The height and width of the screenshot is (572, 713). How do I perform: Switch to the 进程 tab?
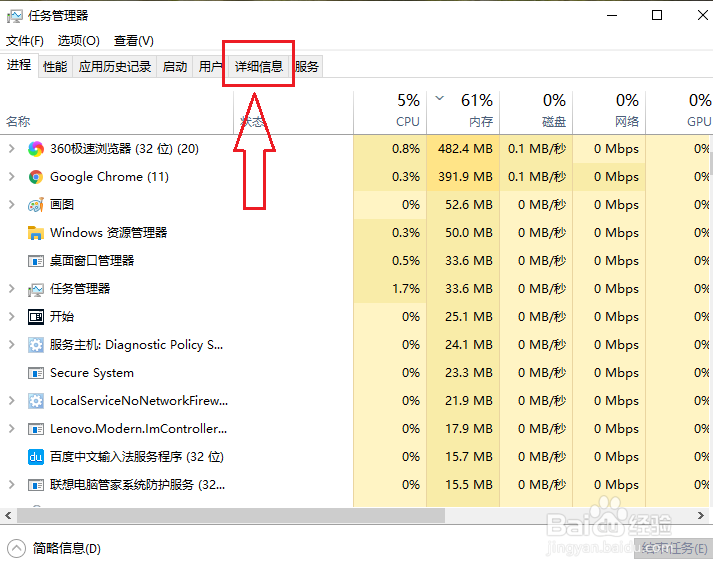19,65
